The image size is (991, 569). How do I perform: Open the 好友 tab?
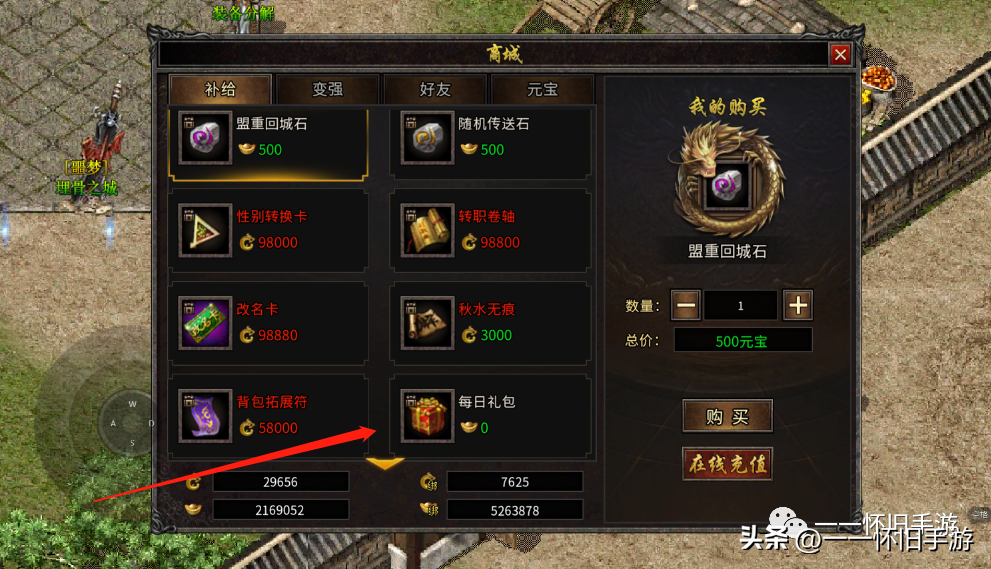(435, 90)
